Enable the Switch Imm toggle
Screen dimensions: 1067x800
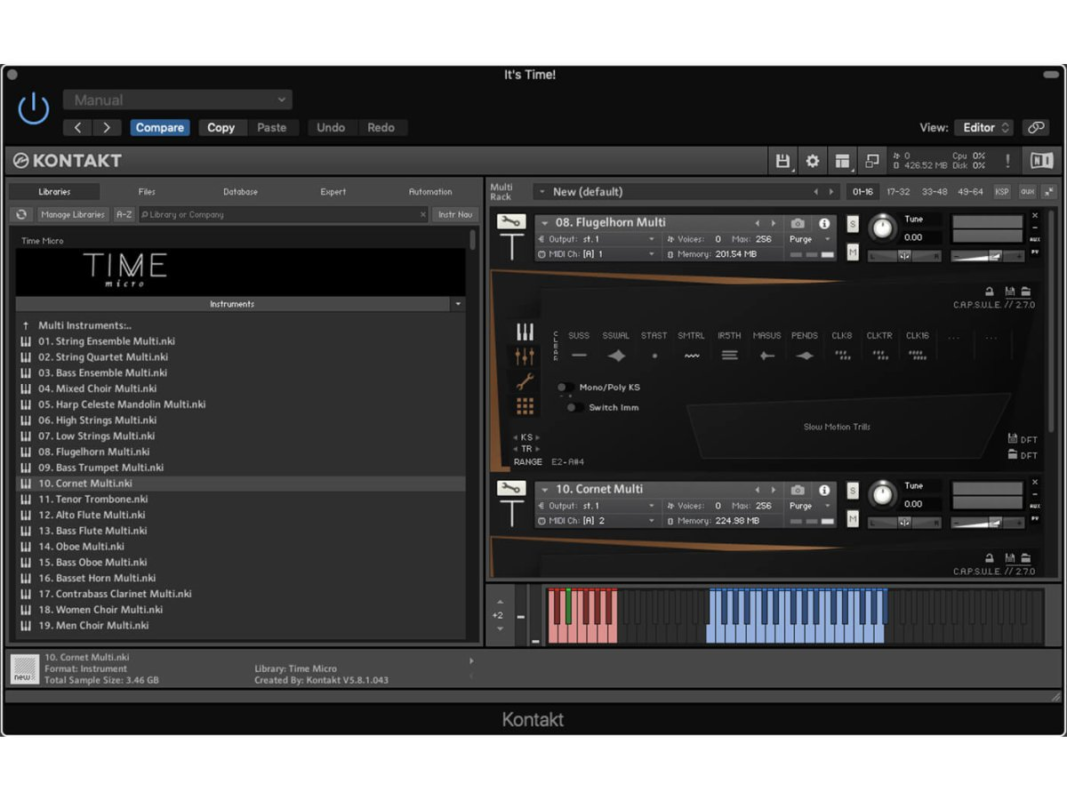(573, 408)
